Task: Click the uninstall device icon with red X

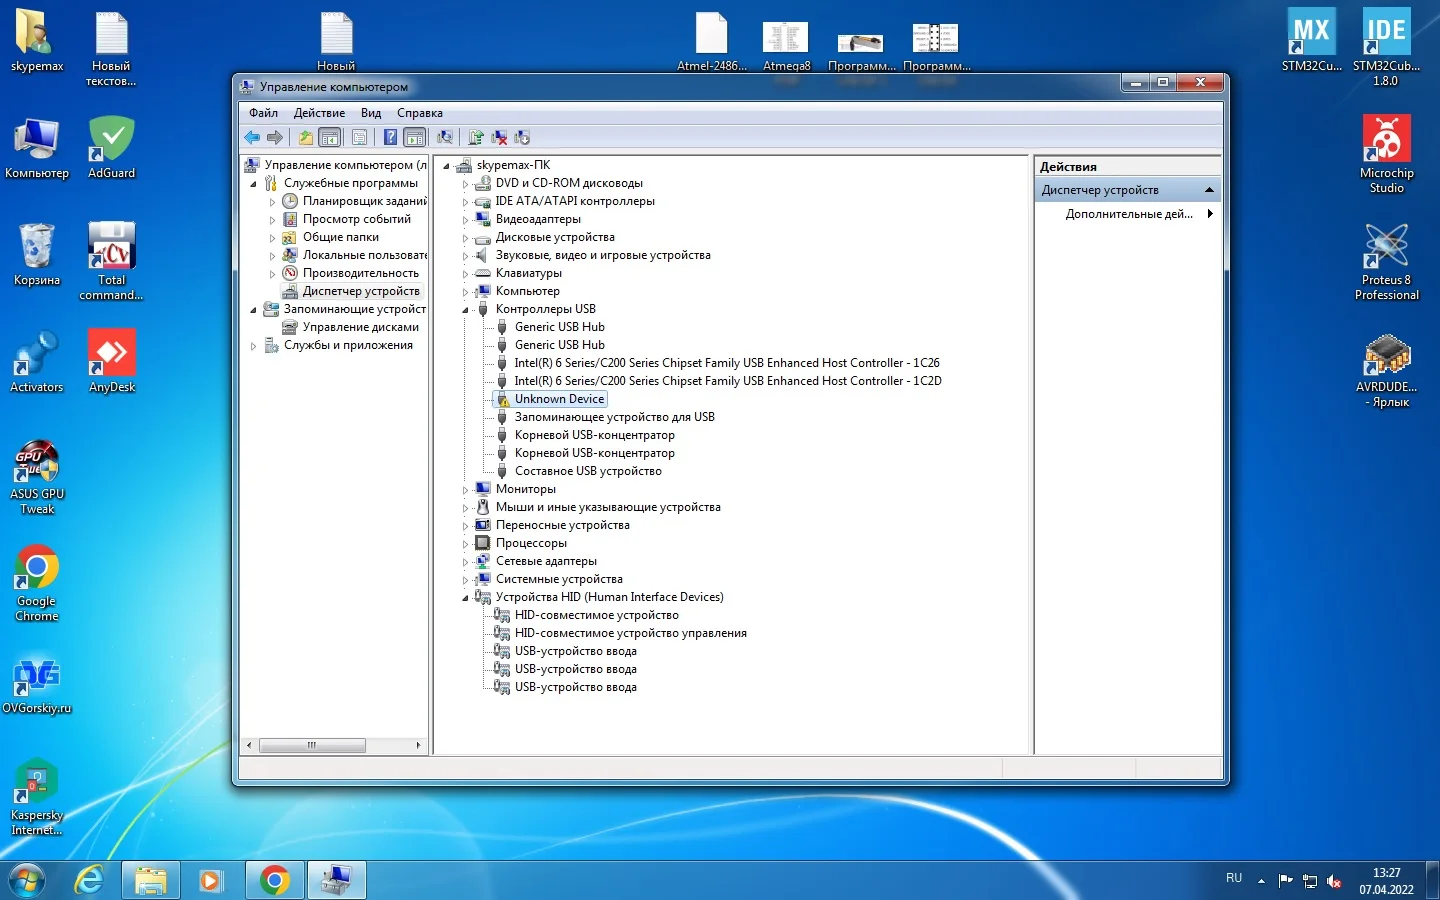Action: tap(499, 138)
